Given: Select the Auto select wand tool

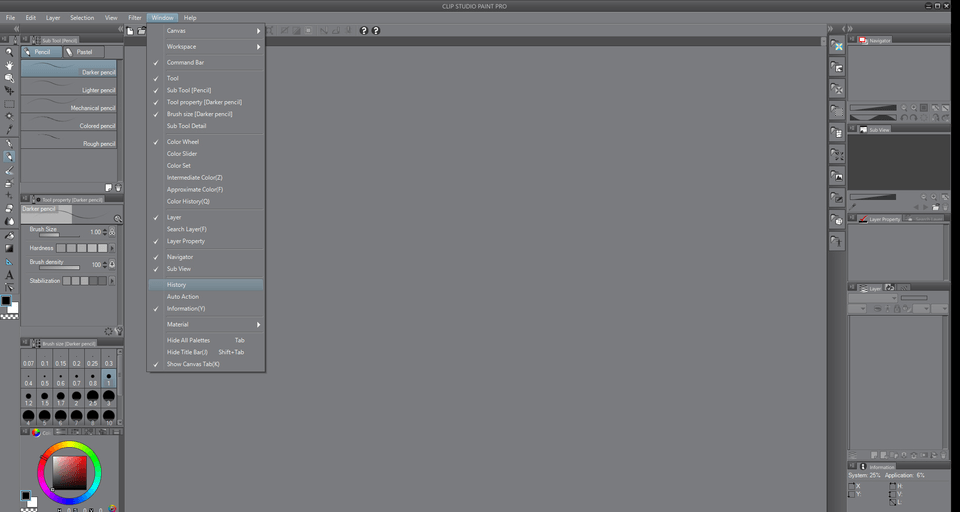Looking at the screenshot, I should click(x=9, y=116).
